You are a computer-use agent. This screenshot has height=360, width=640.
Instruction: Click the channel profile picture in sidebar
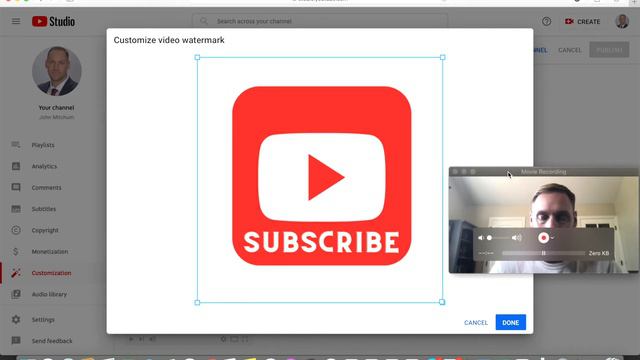(x=56, y=71)
